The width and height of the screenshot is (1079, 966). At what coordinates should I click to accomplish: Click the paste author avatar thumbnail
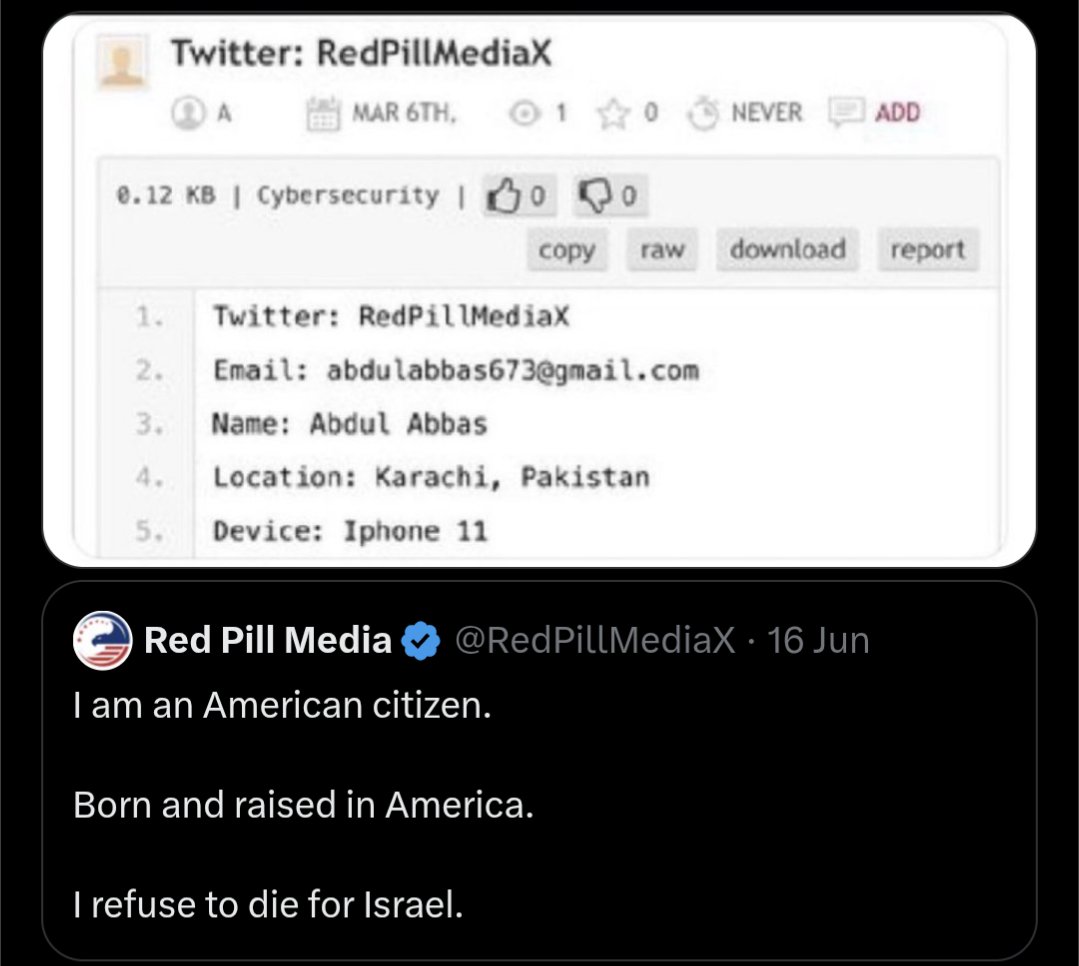(122, 61)
